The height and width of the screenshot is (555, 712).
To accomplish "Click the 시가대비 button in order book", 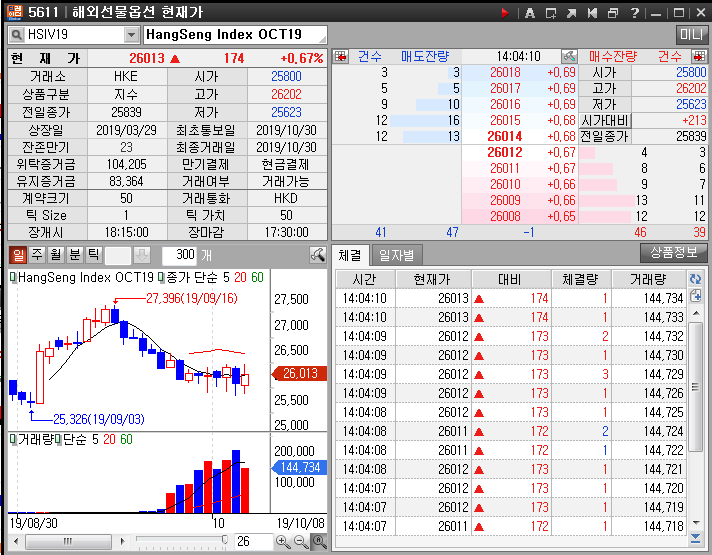I will (605, 121).
